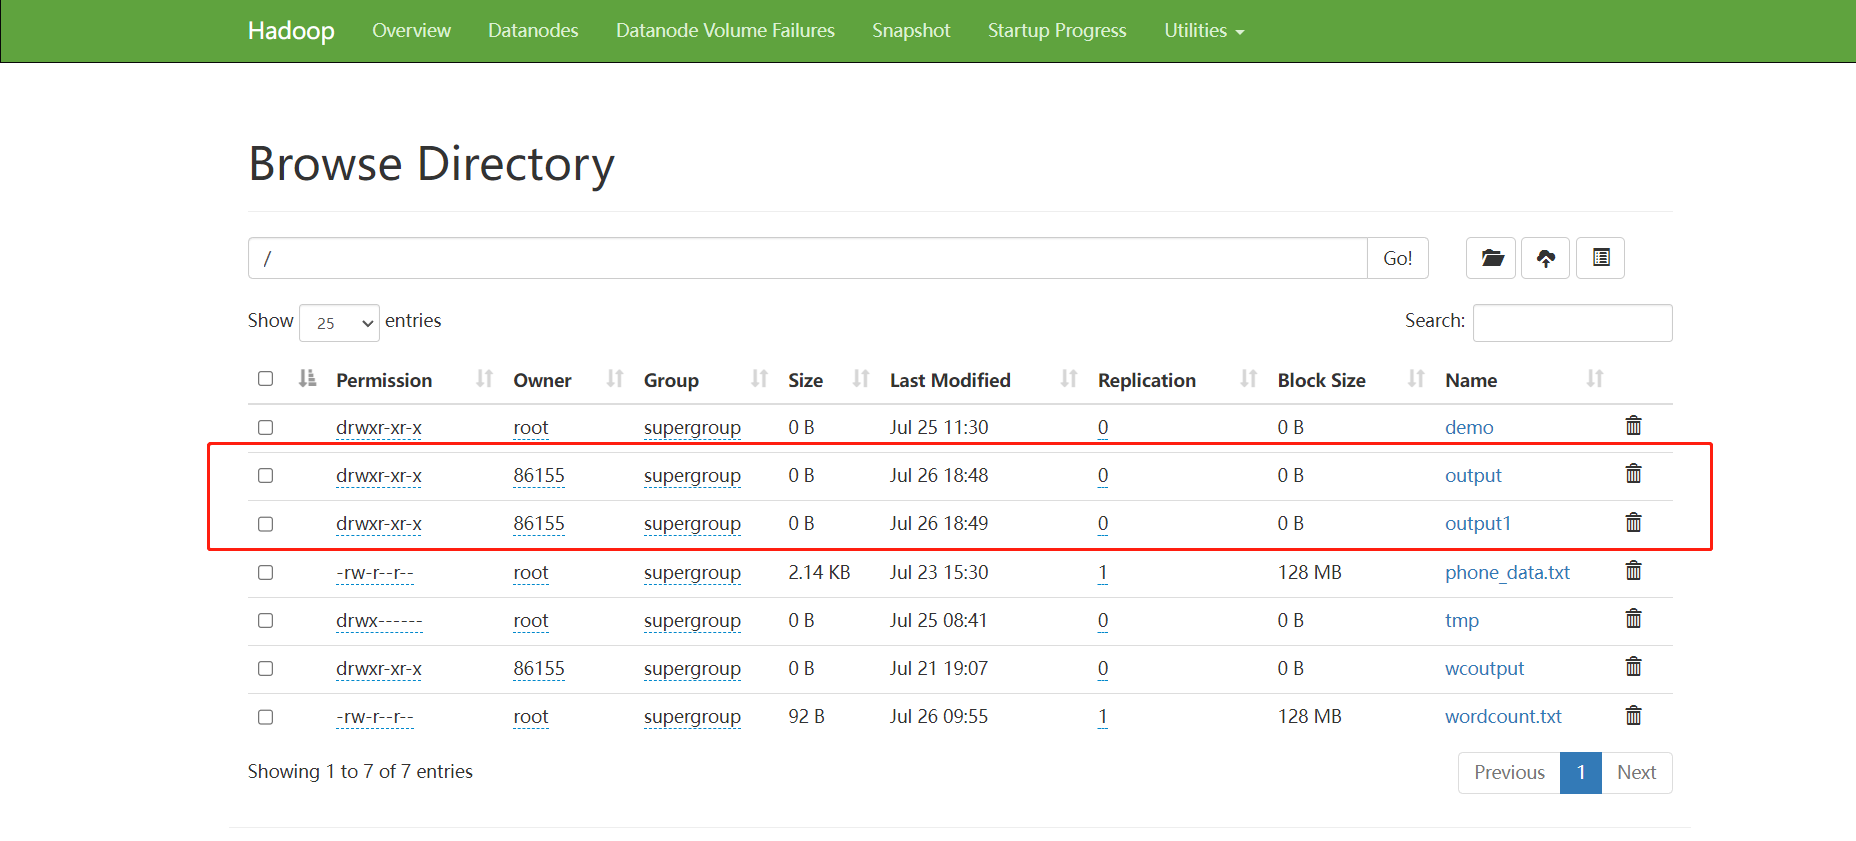Viewport: 1856px width, 841px height.
Task: Open the output1 directory link
Action: coord(1478,523)
